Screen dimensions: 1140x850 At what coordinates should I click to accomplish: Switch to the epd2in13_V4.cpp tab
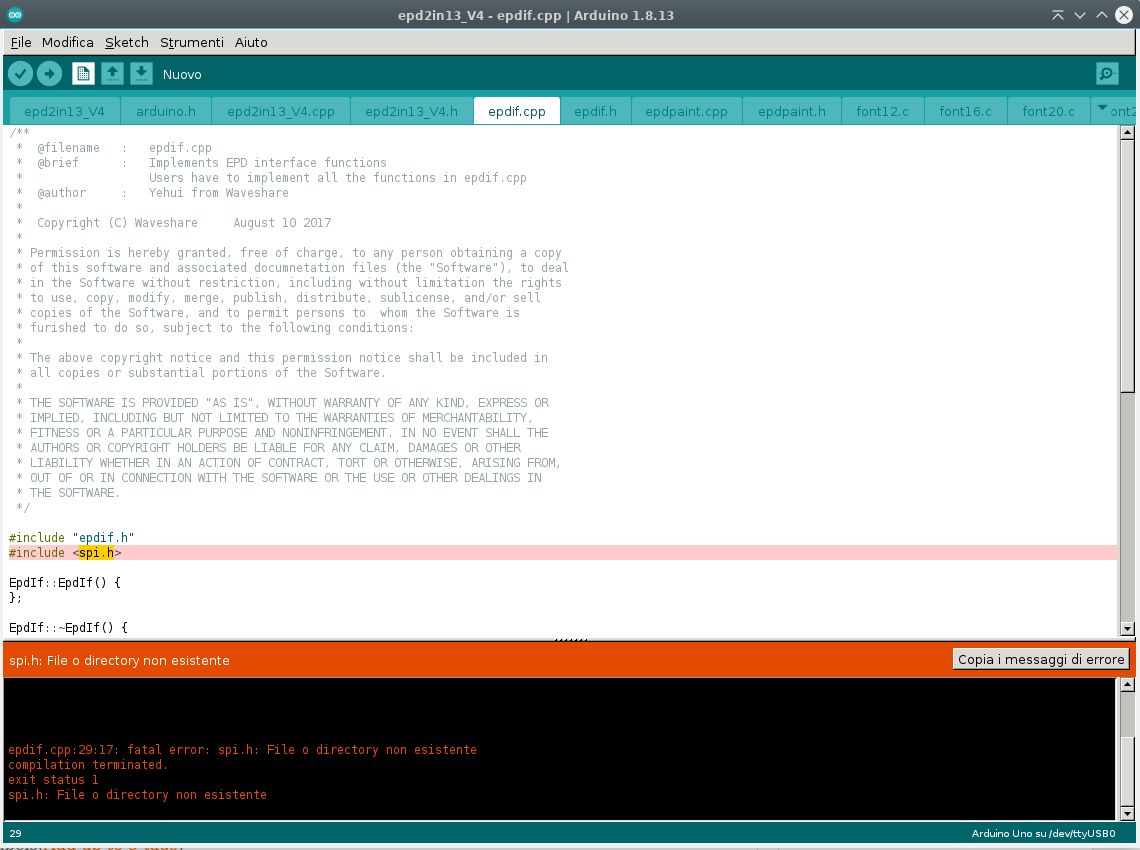coord(281,111)
